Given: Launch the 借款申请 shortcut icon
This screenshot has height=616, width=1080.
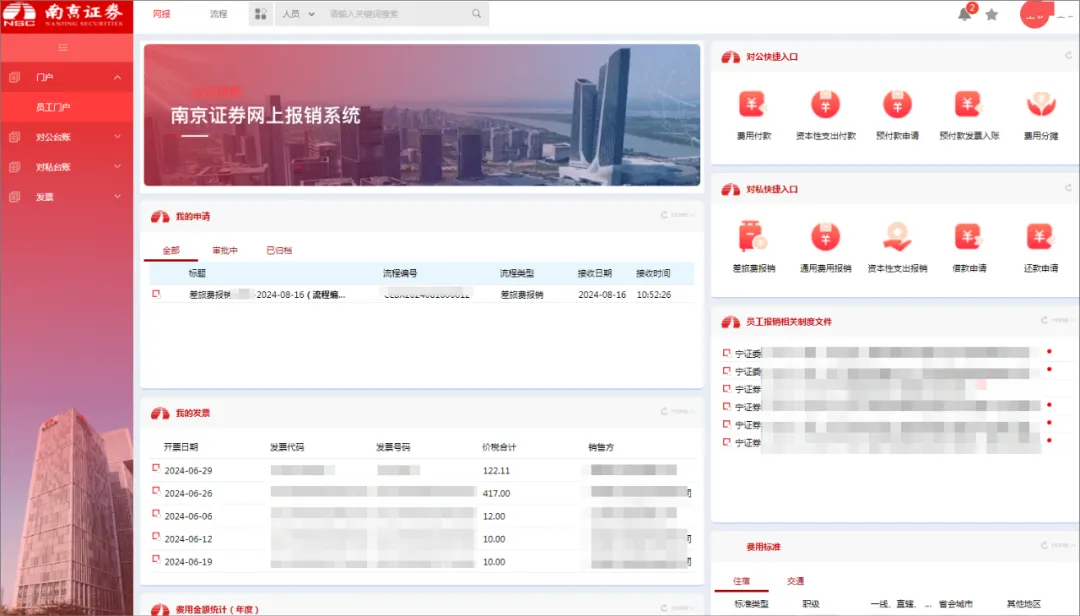Looking at the screenshot, I should [x=968, y=237].
